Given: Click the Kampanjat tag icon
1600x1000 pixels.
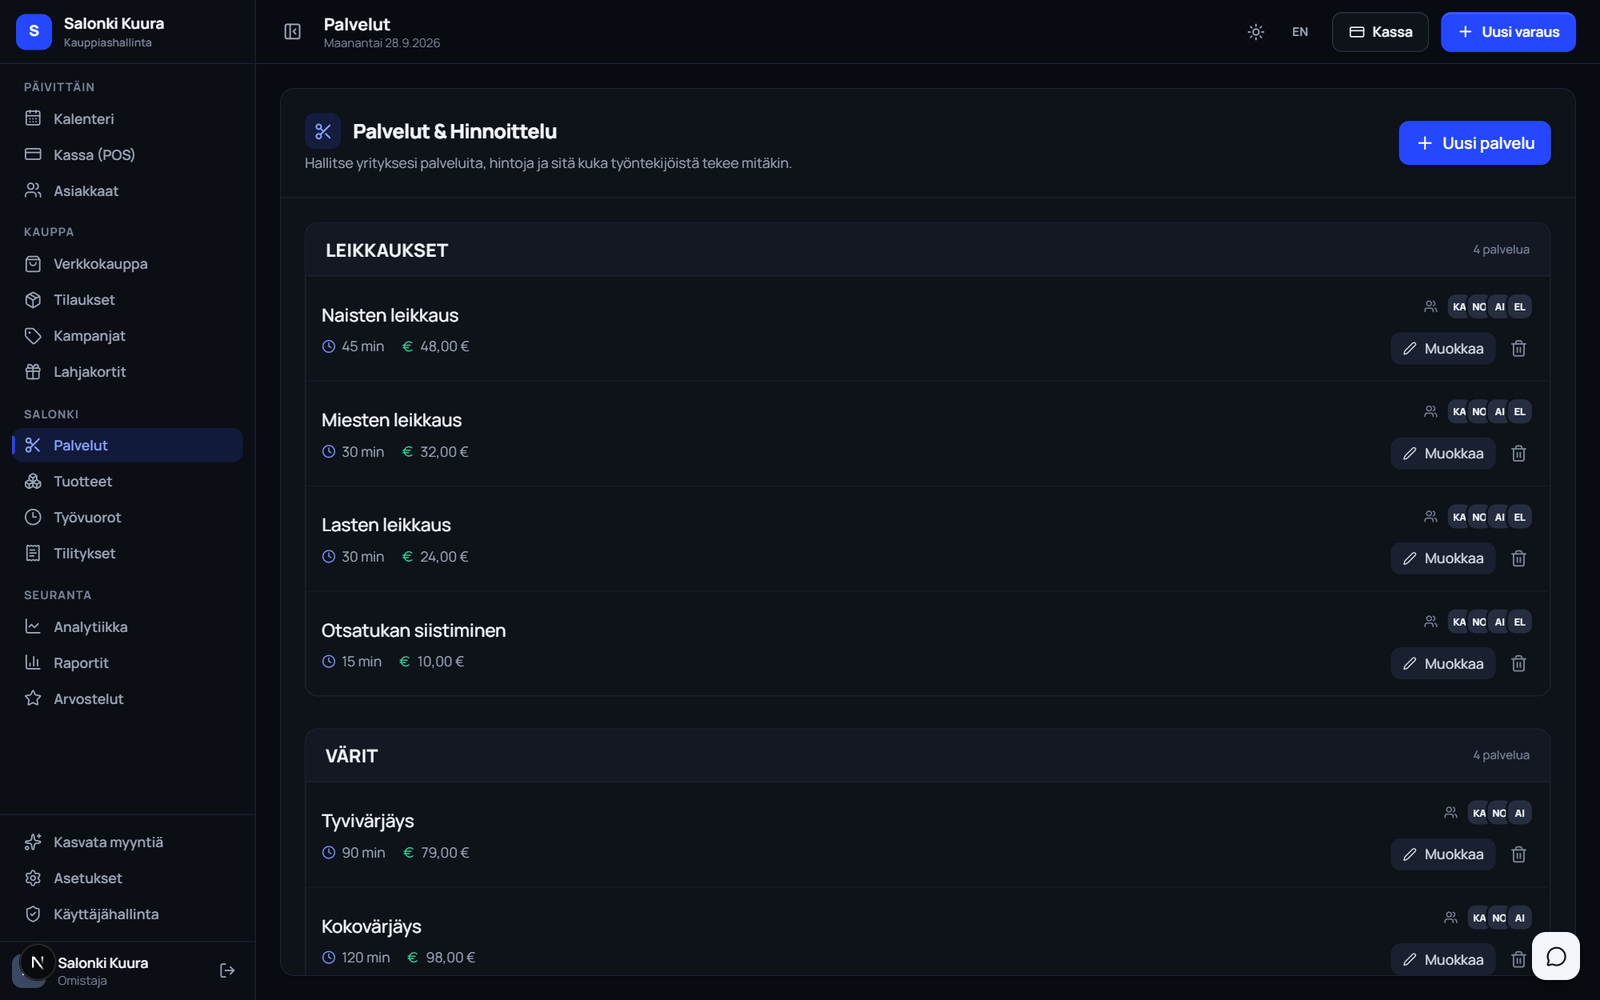Looking at the screenshot, I should pos(33,336).
